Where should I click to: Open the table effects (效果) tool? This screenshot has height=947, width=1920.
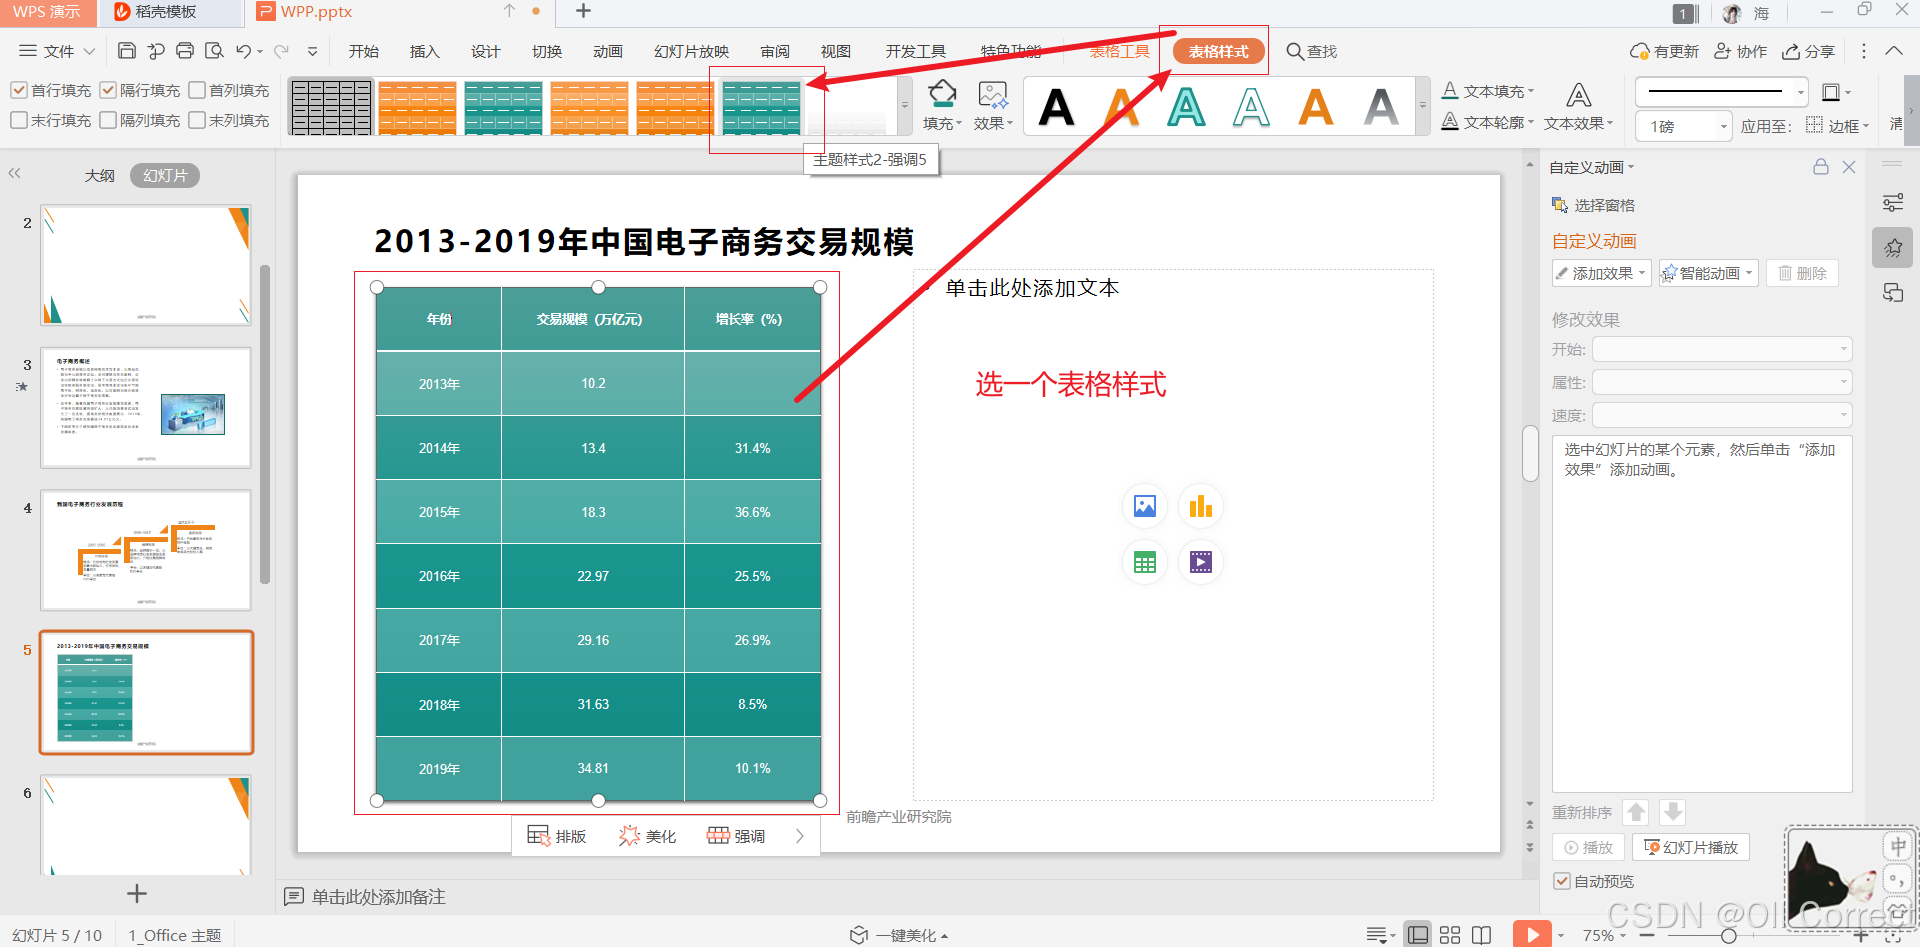[994, 105]
